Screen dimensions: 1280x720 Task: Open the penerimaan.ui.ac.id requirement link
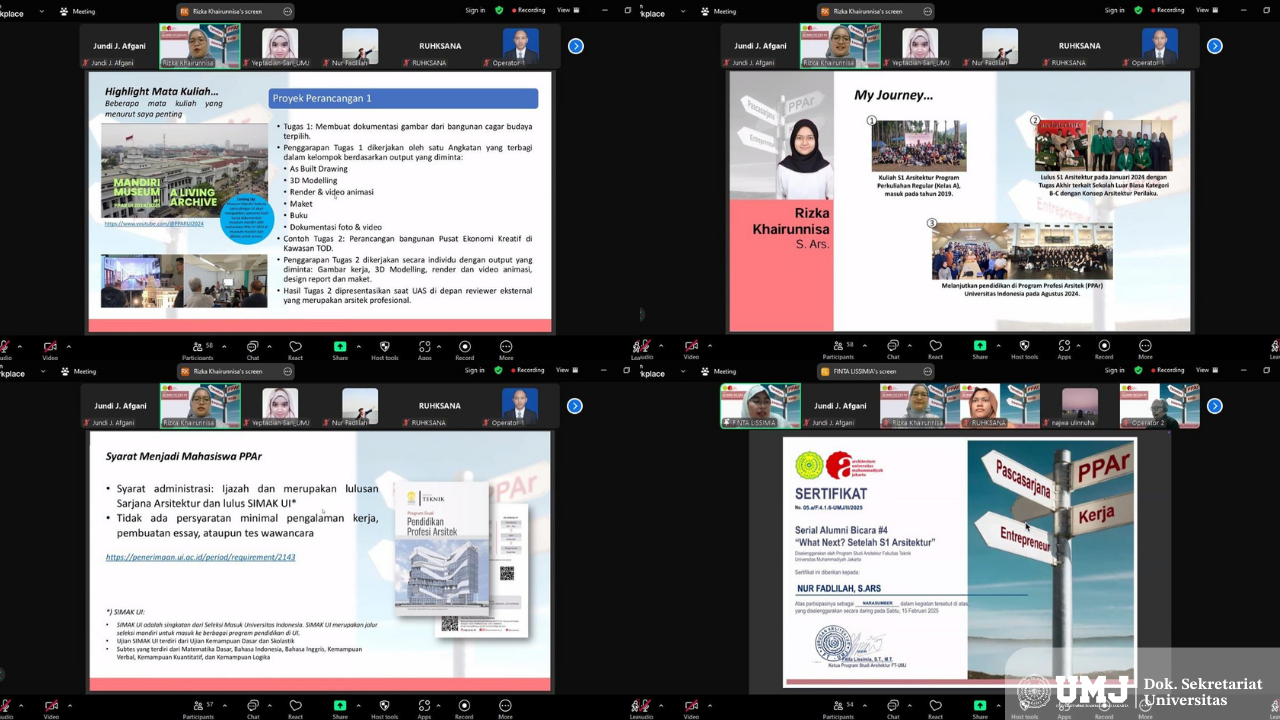pos(200,557)
